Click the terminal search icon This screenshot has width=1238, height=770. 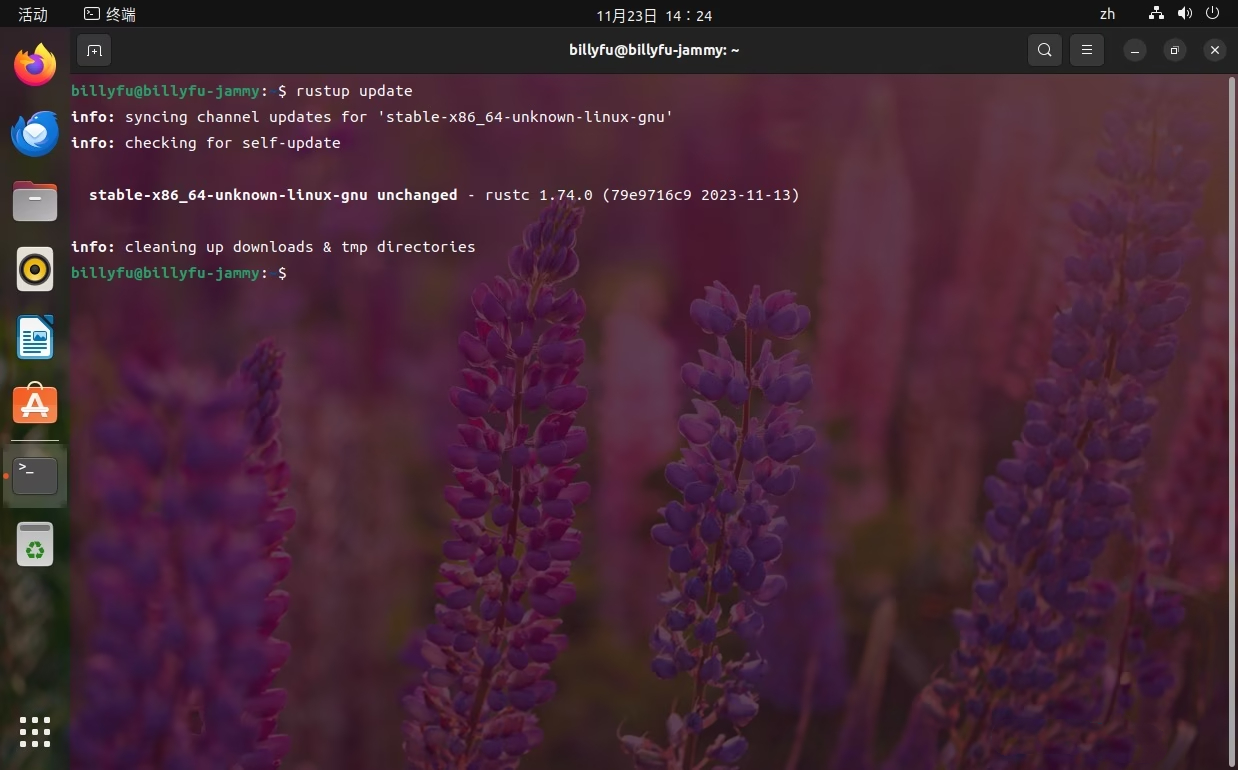pyautogui.click(x=1044, y=50)
